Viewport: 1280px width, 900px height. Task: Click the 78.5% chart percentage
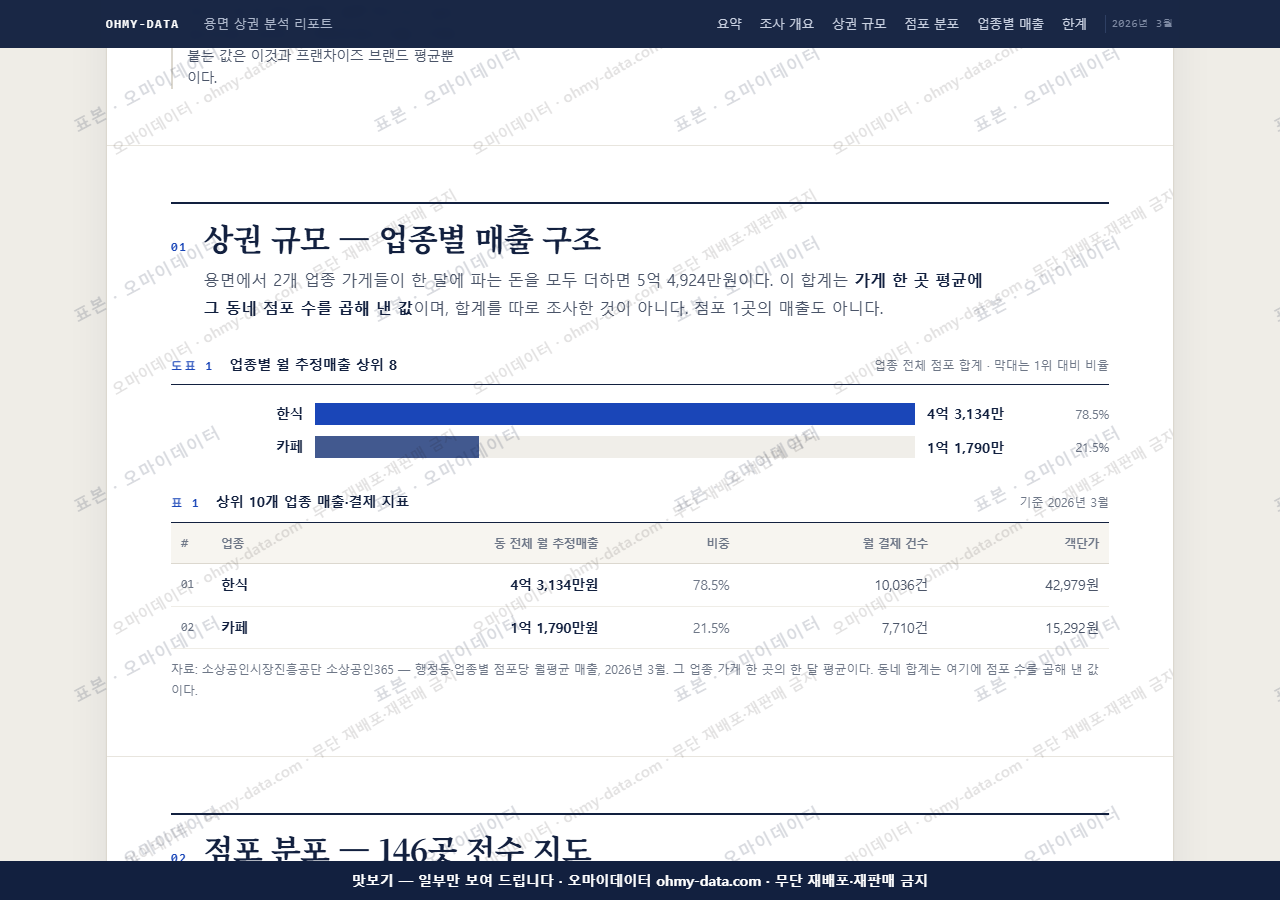click(1092, 414)
